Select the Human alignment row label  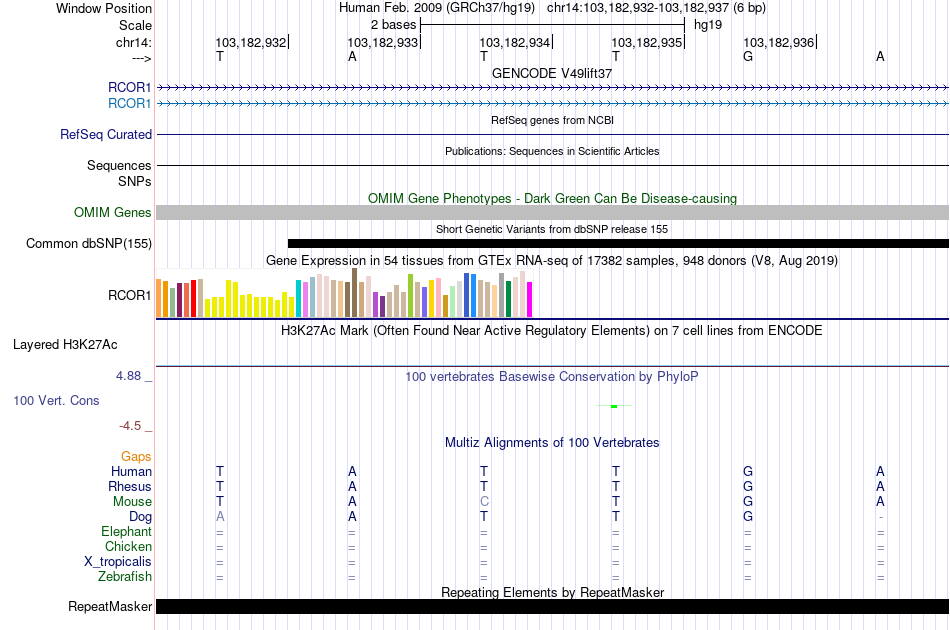point(131,471)
